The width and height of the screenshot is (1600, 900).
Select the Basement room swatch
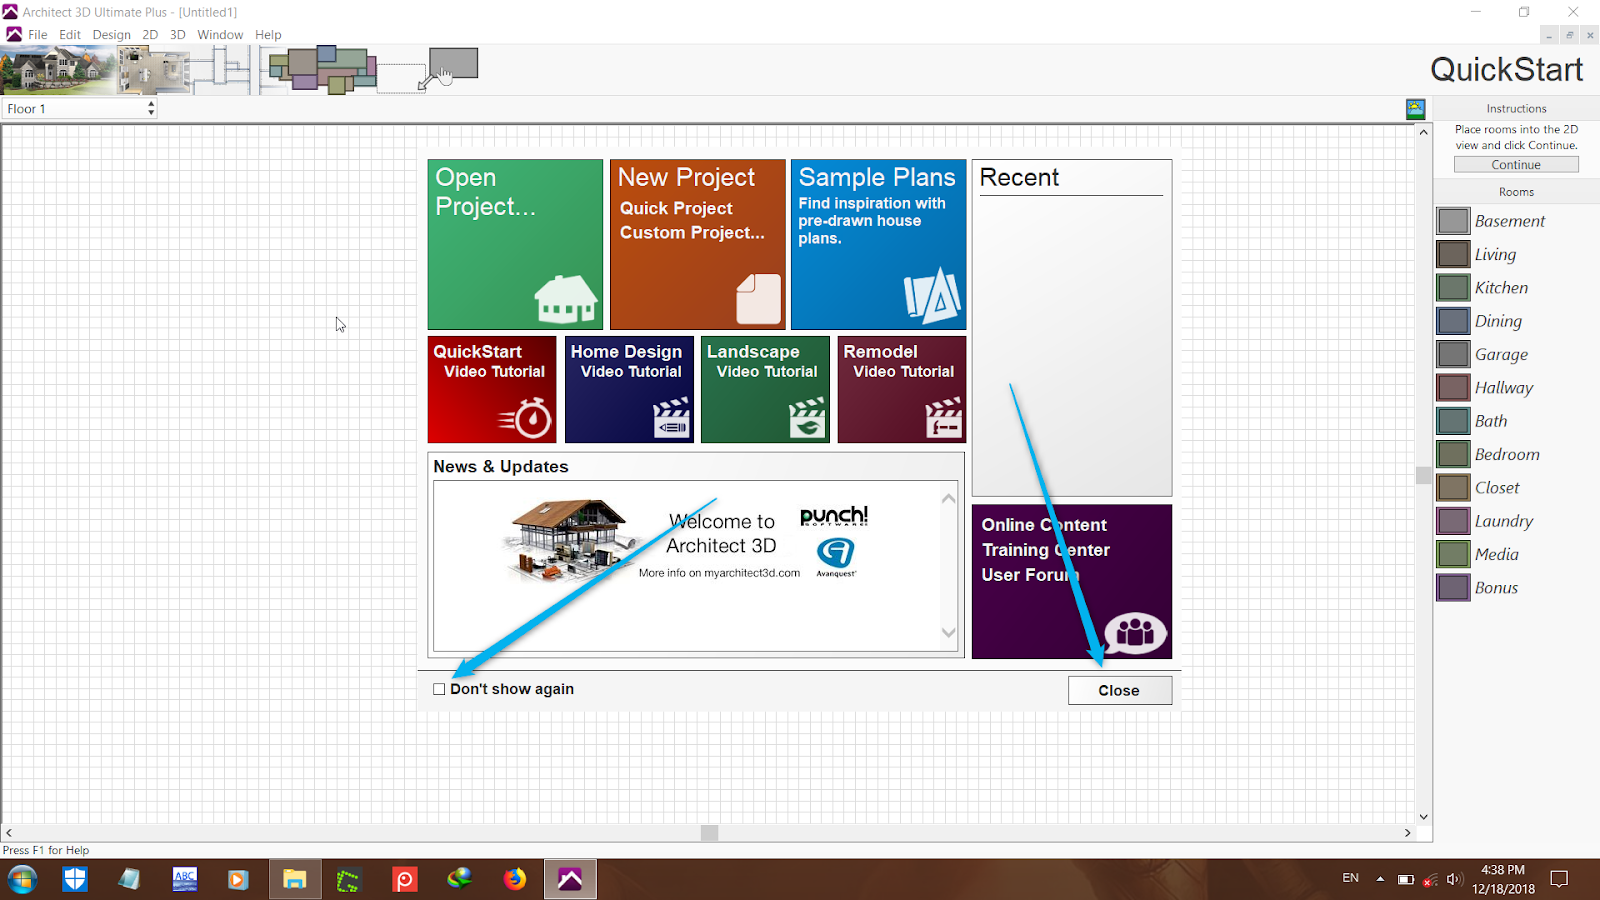click(1453, 221)
